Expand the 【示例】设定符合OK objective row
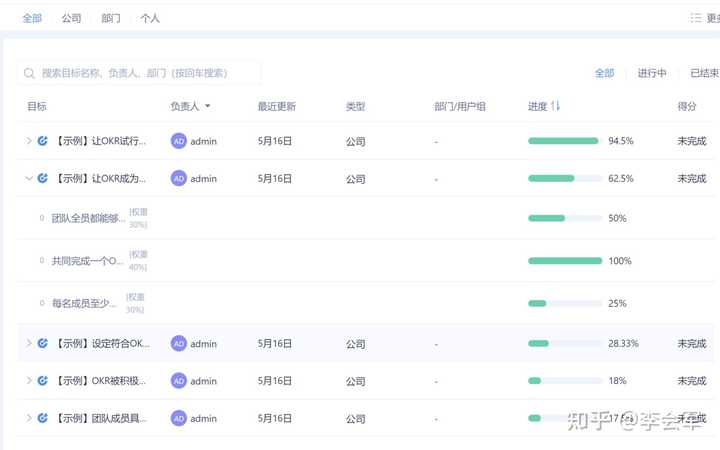The height and width of the screenshot is (450, 720). (x=29, y=343)
